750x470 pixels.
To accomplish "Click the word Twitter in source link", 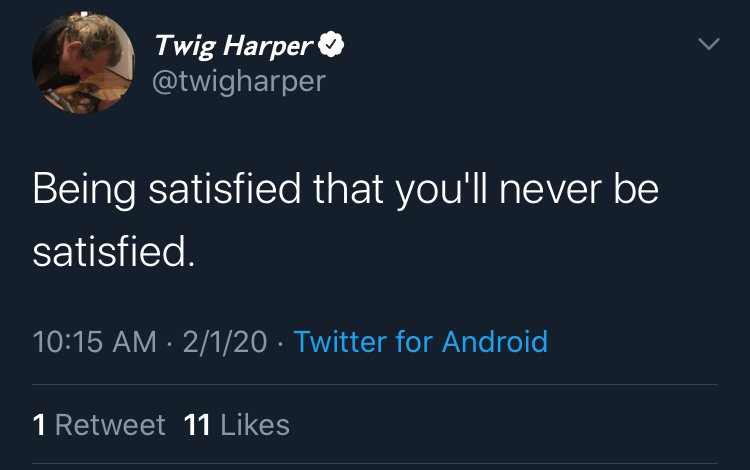I will 340,342.
